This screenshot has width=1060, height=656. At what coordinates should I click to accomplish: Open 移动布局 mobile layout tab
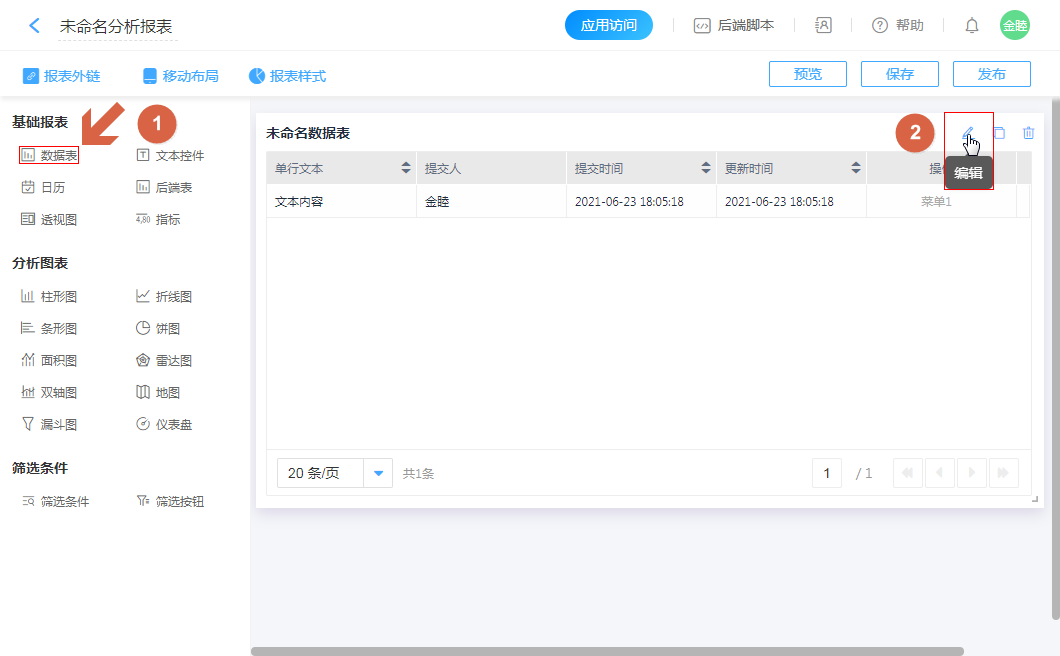click(180, 76)
